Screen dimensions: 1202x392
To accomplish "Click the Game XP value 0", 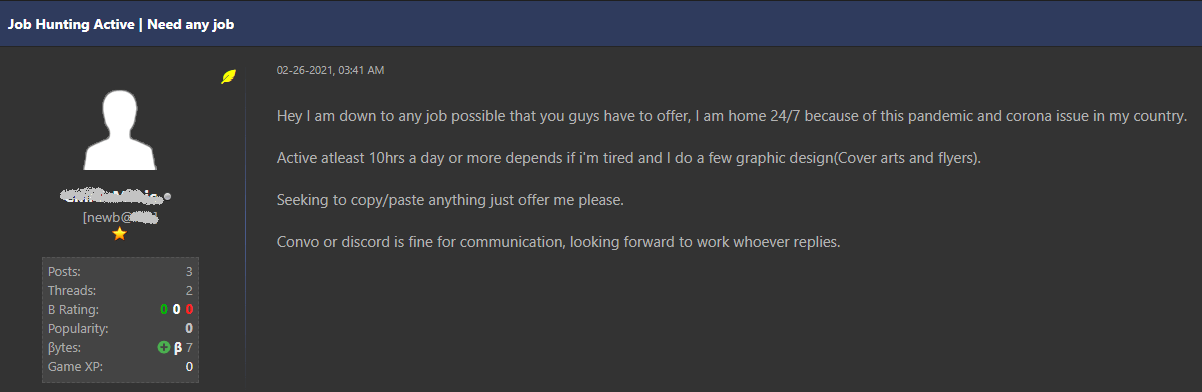I will (x=189, y=366).
